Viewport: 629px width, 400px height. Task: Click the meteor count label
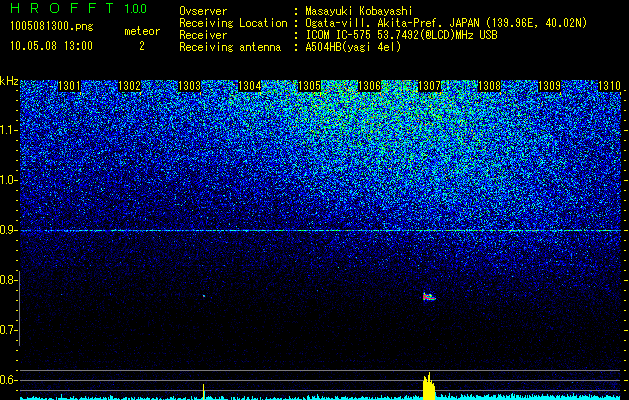142,31
